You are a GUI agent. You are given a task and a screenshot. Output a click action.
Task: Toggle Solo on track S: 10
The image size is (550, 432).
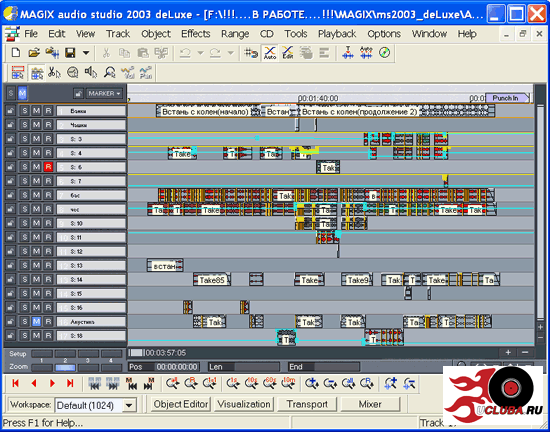click(x=24, y=223)
